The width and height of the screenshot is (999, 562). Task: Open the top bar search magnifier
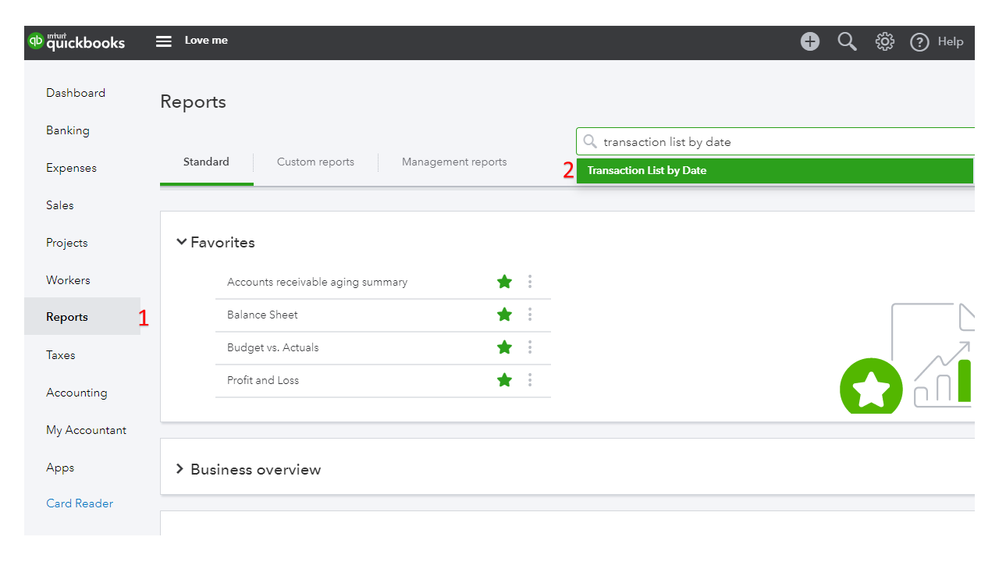coord(847,42)
